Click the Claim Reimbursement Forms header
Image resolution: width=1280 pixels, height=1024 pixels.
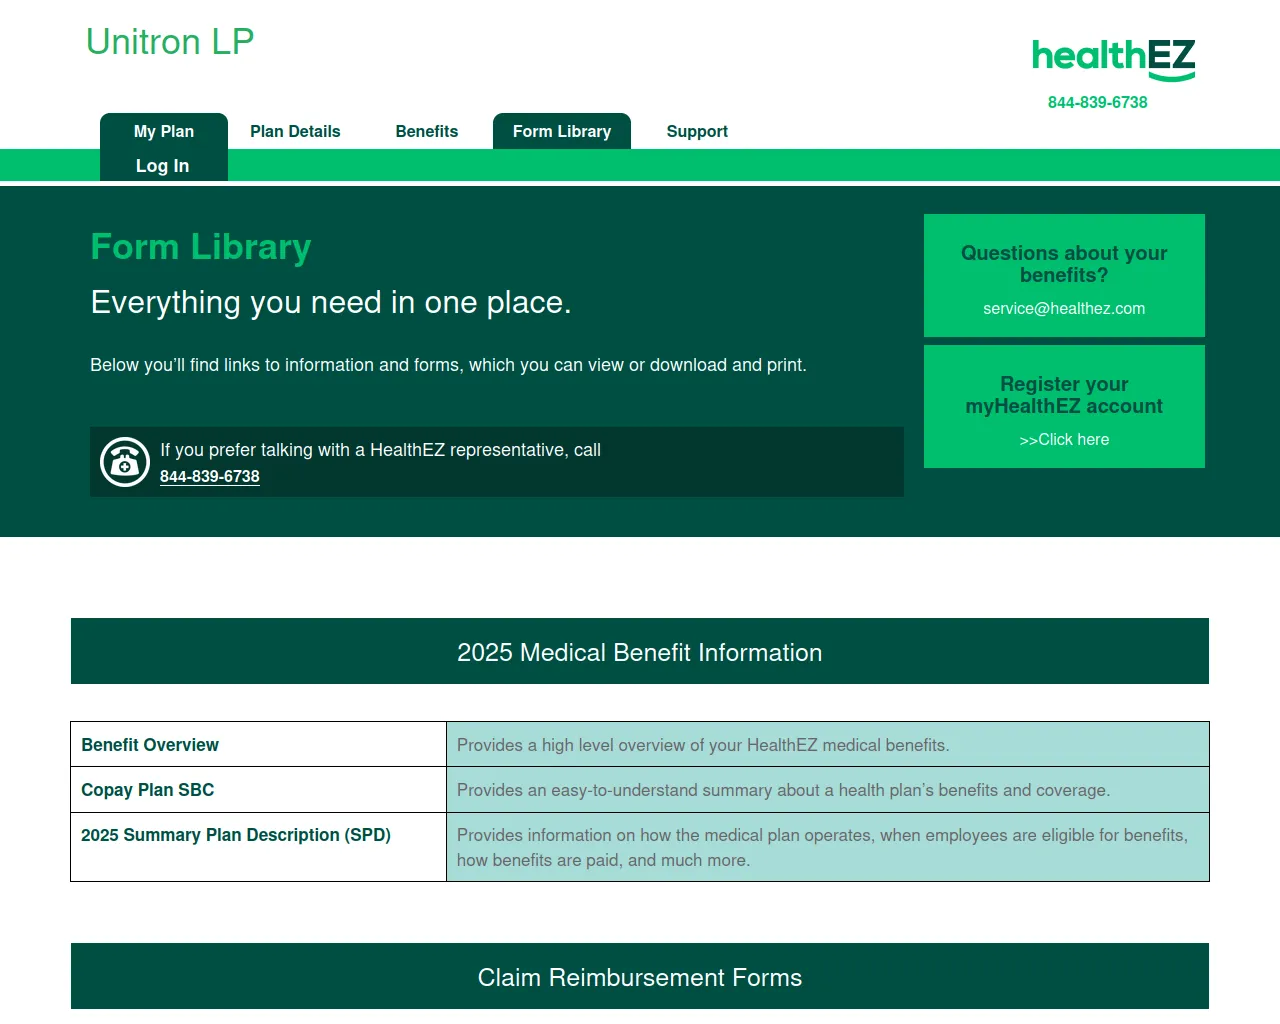click(640, 976)
